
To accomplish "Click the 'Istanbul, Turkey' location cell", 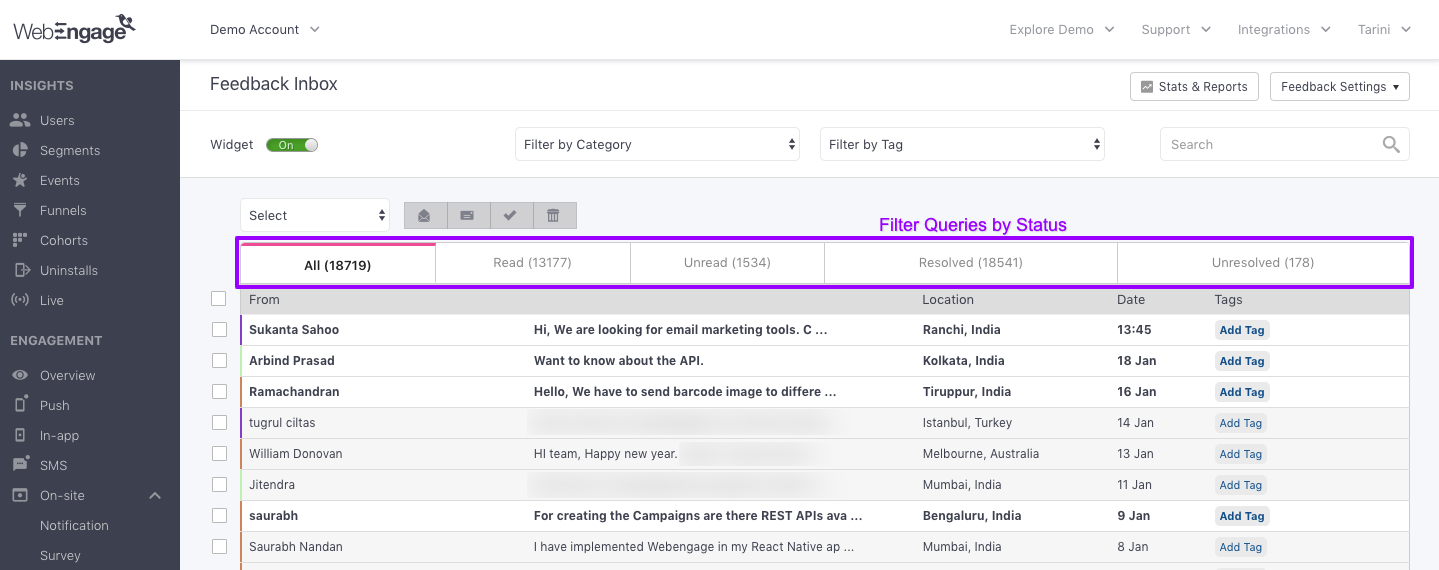I will [967, 422].
